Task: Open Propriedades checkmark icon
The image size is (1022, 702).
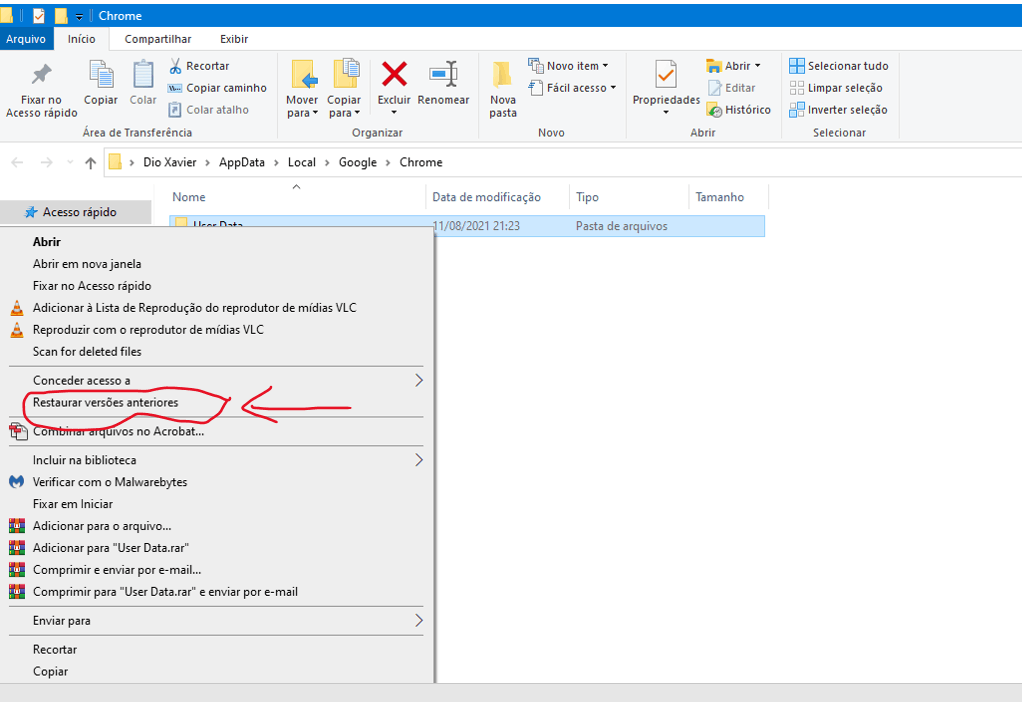Action: (x=665, y=74)
